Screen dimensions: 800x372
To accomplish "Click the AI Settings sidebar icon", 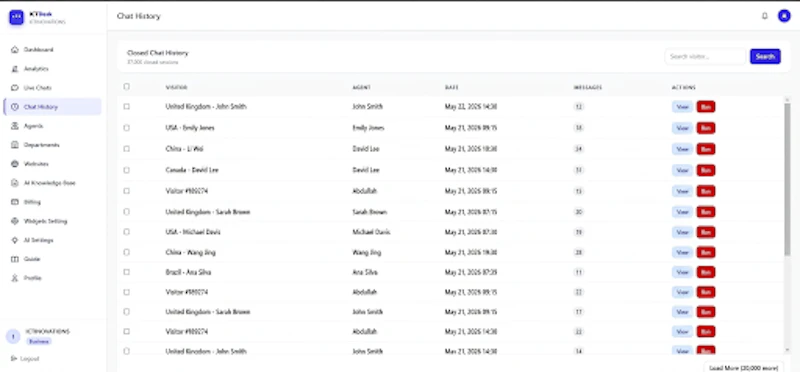I will [x=15, y=240].
